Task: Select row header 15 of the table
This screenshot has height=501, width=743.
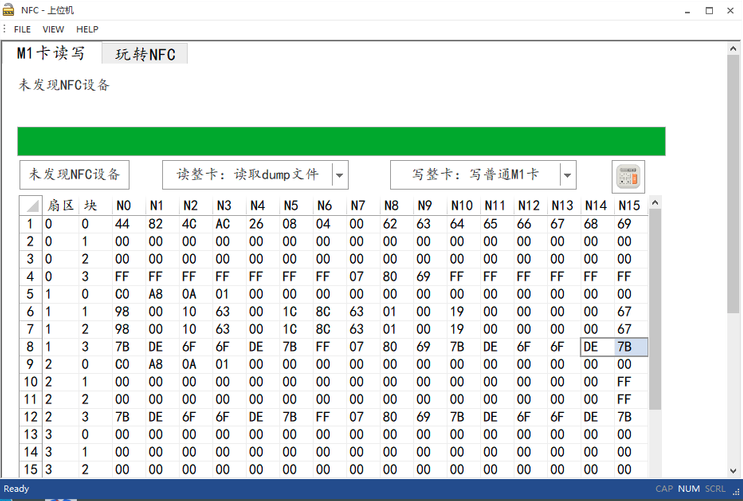Action: pos(31,469)
